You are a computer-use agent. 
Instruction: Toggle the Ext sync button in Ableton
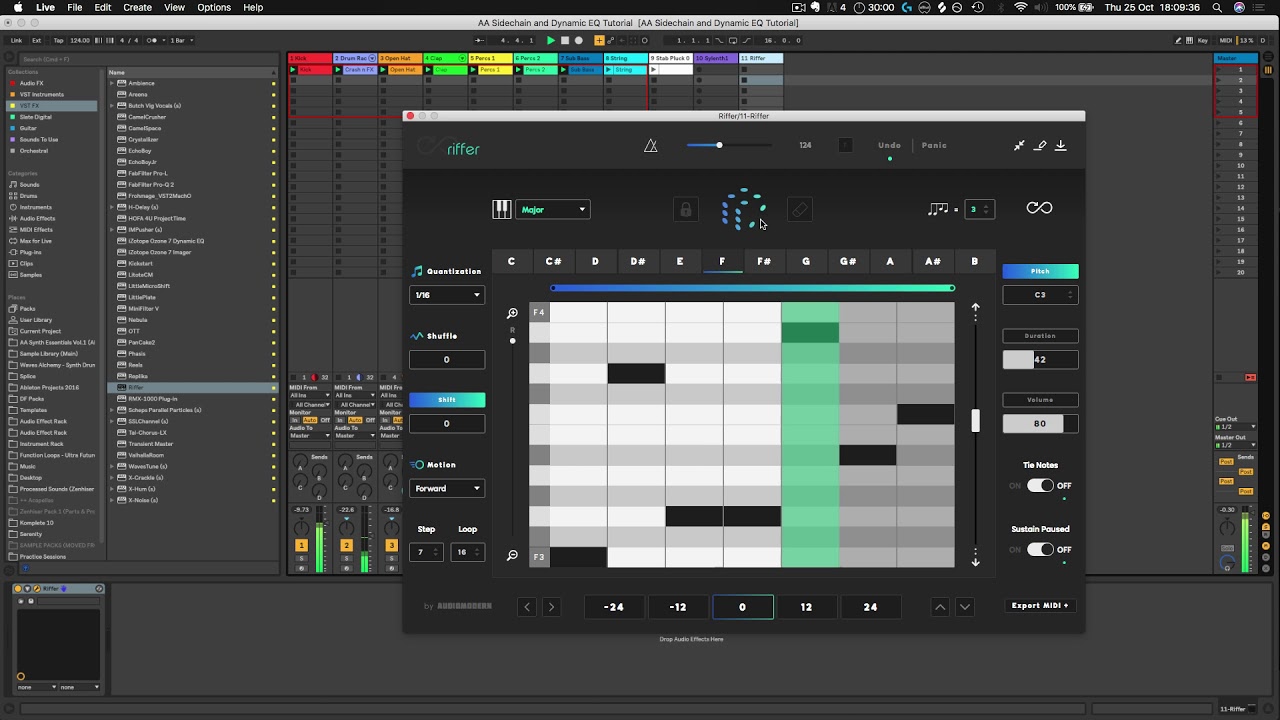click(x=37, y=40)
